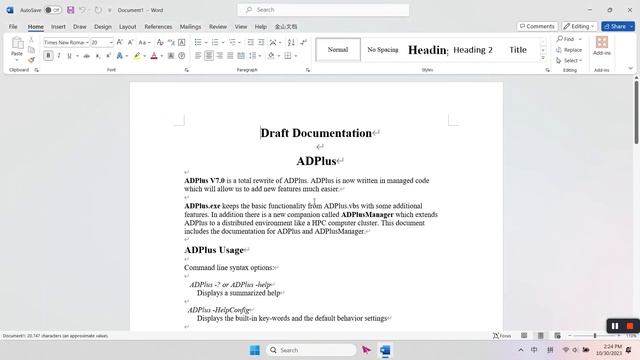Image resolution: width=640 pixels, height=360 pixels.
Task: Click the Copy icon in Clipboard
Action: tap(31, 50)
